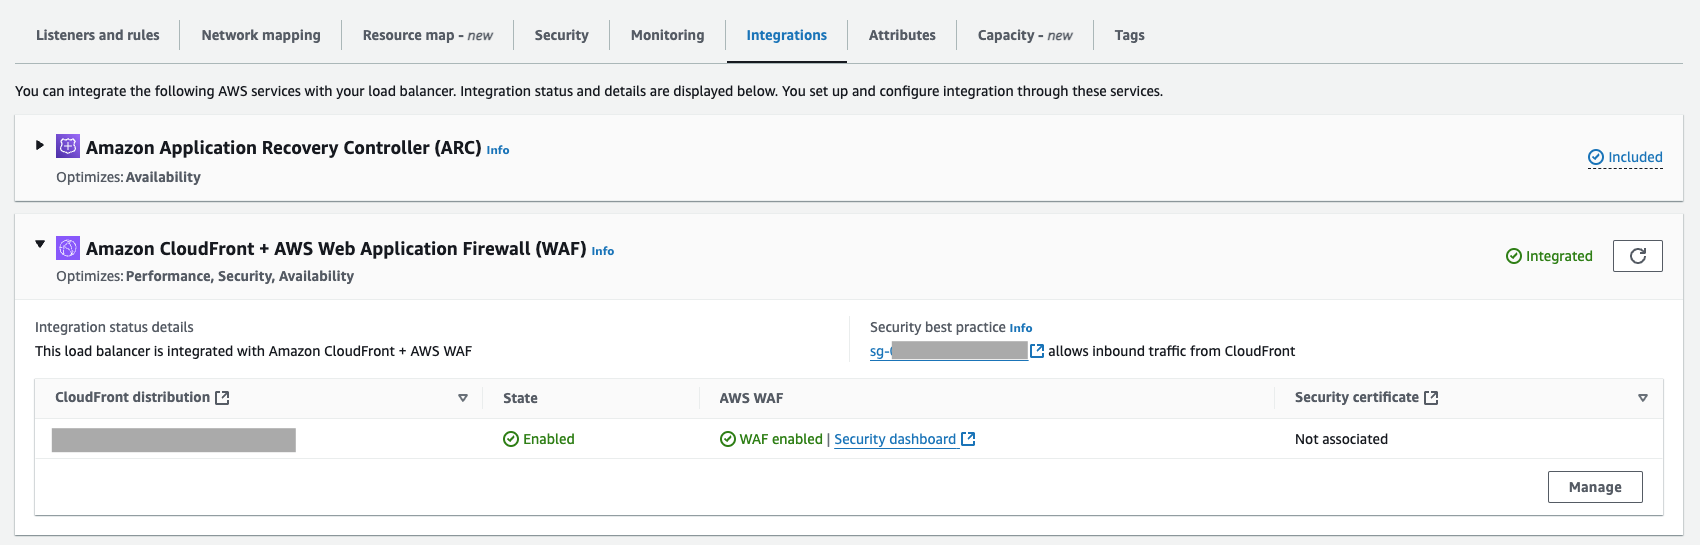This screenshot has width=1700, height=545.
Task: Open Info link next to ARC title
Action: (498, 150)
